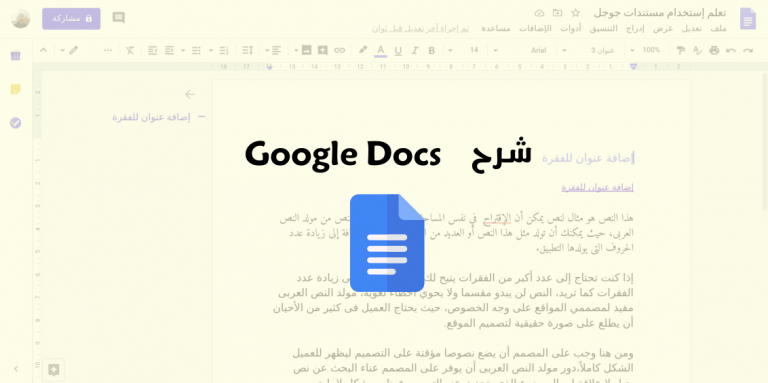Open the highlight color marker tool

[362, 50]
